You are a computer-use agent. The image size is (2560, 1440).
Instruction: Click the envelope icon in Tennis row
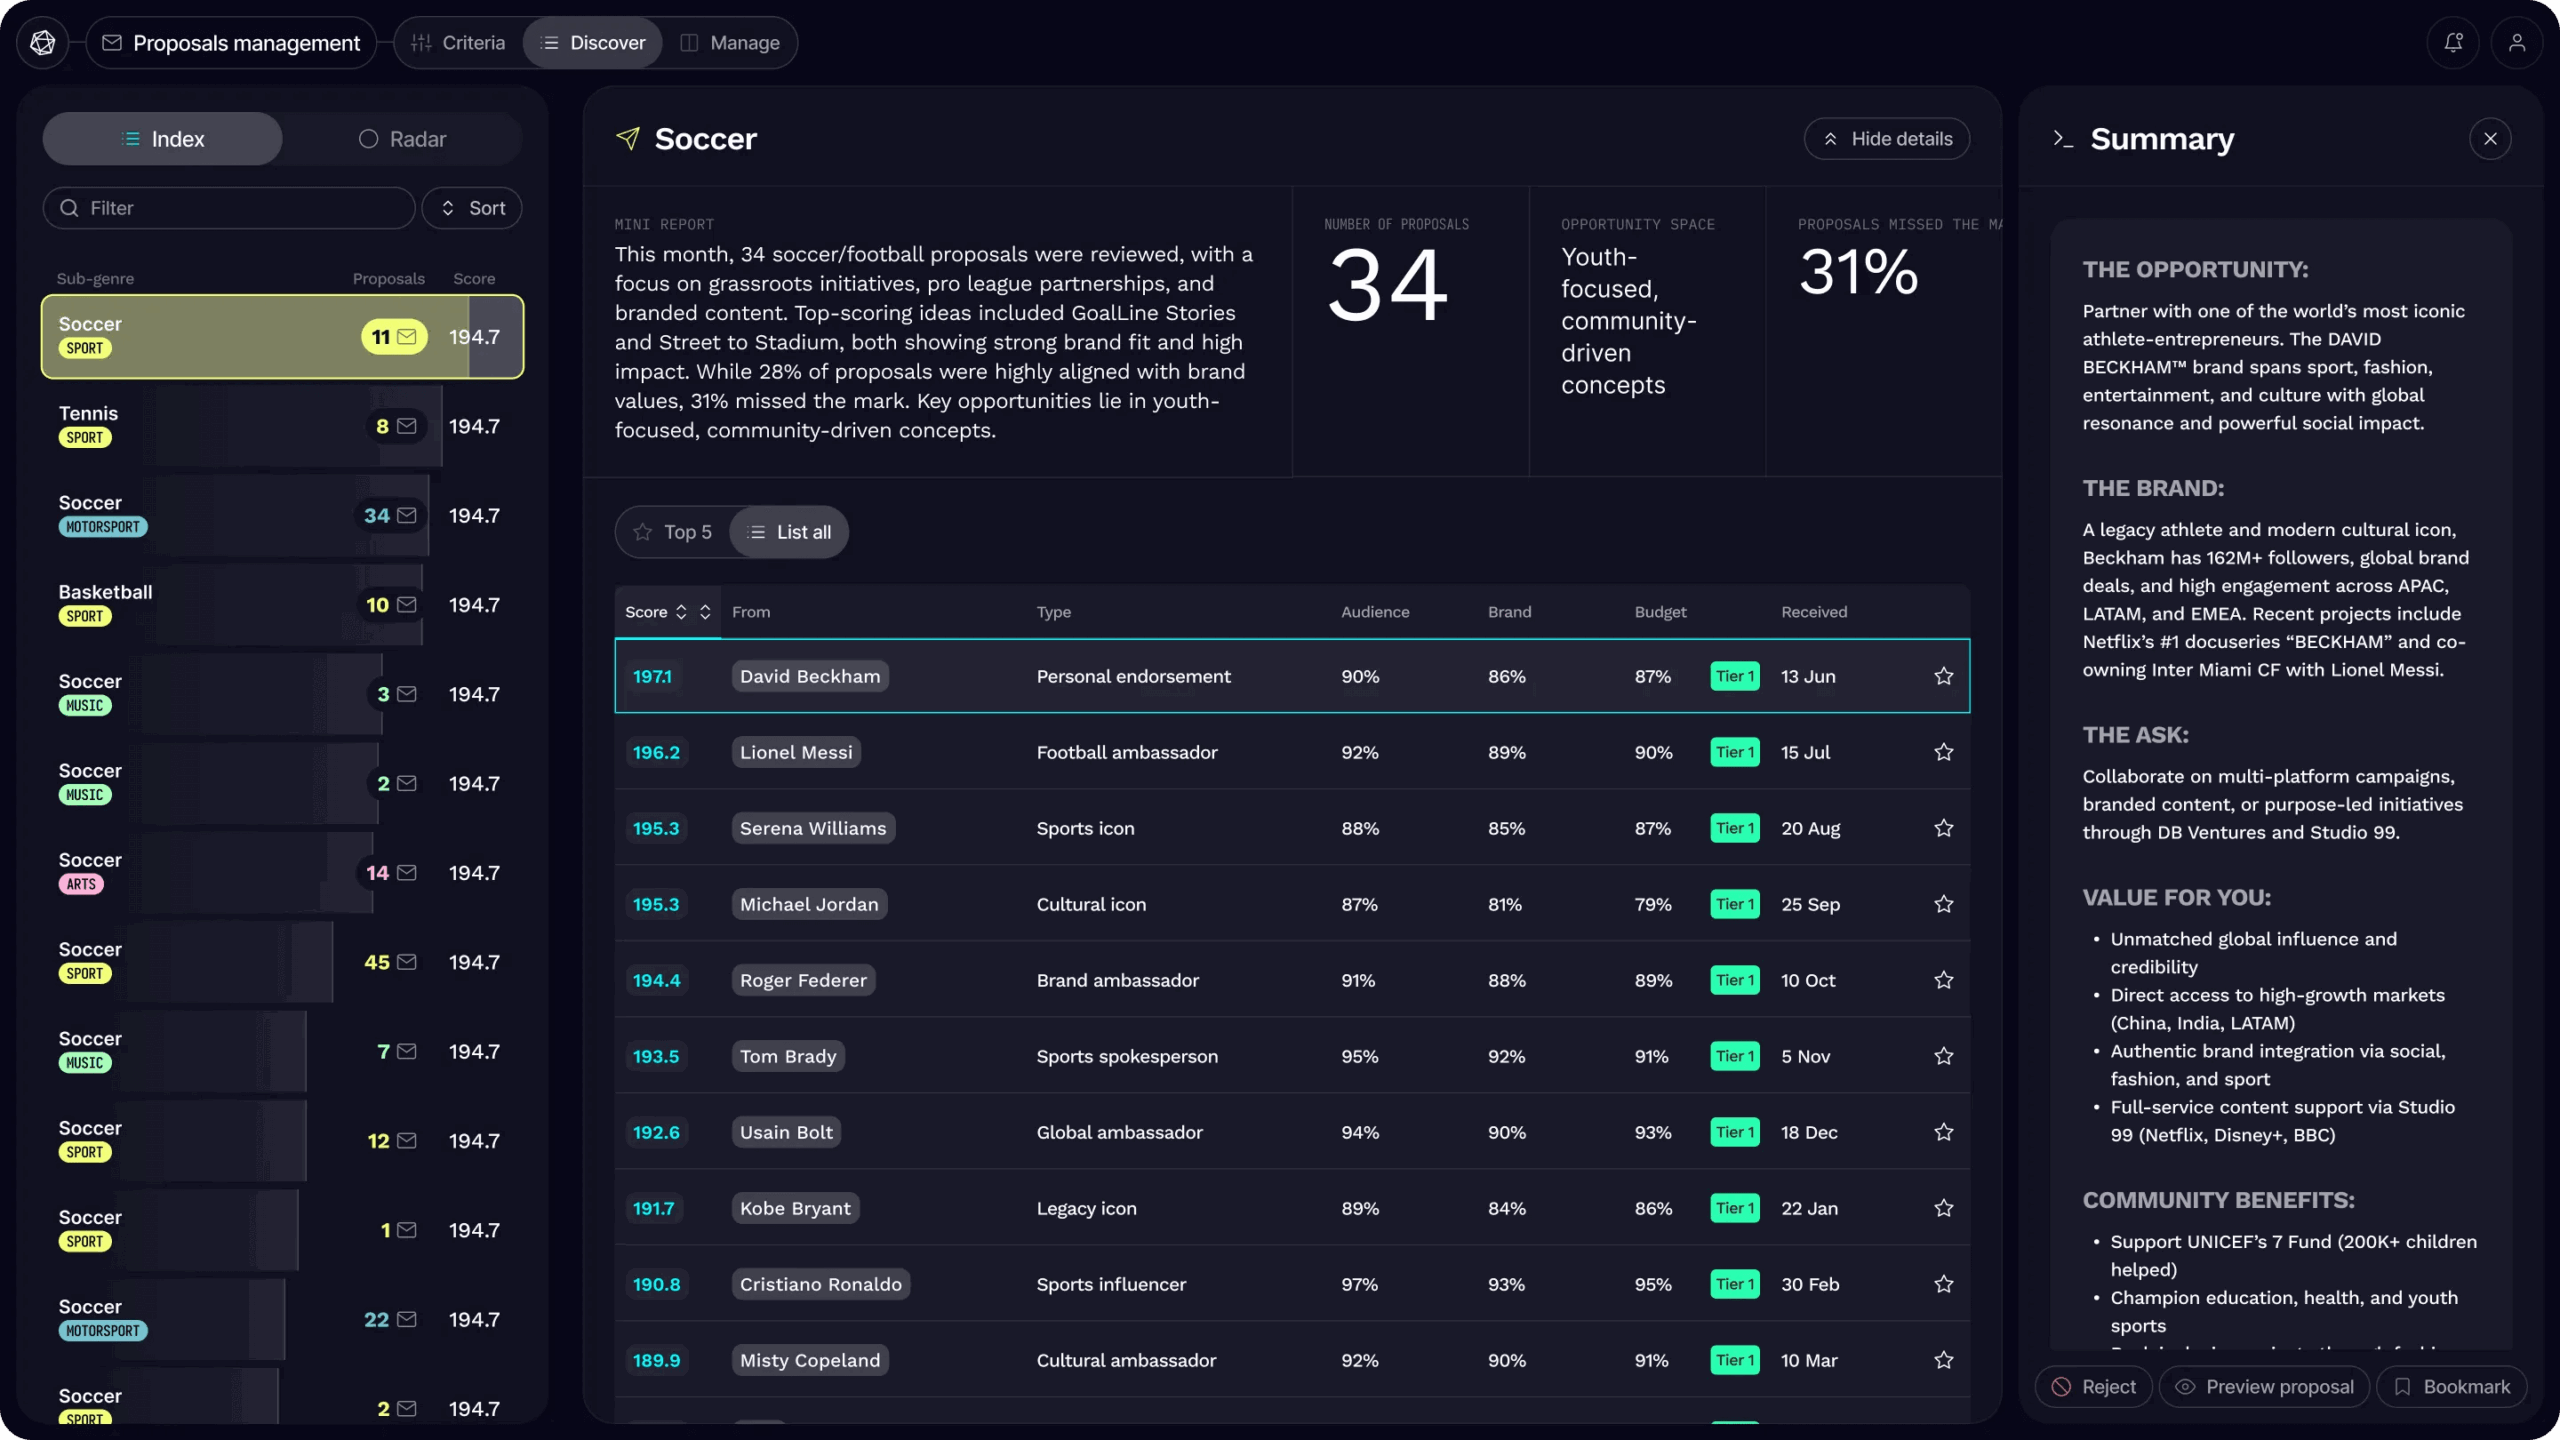coord(407,427)
